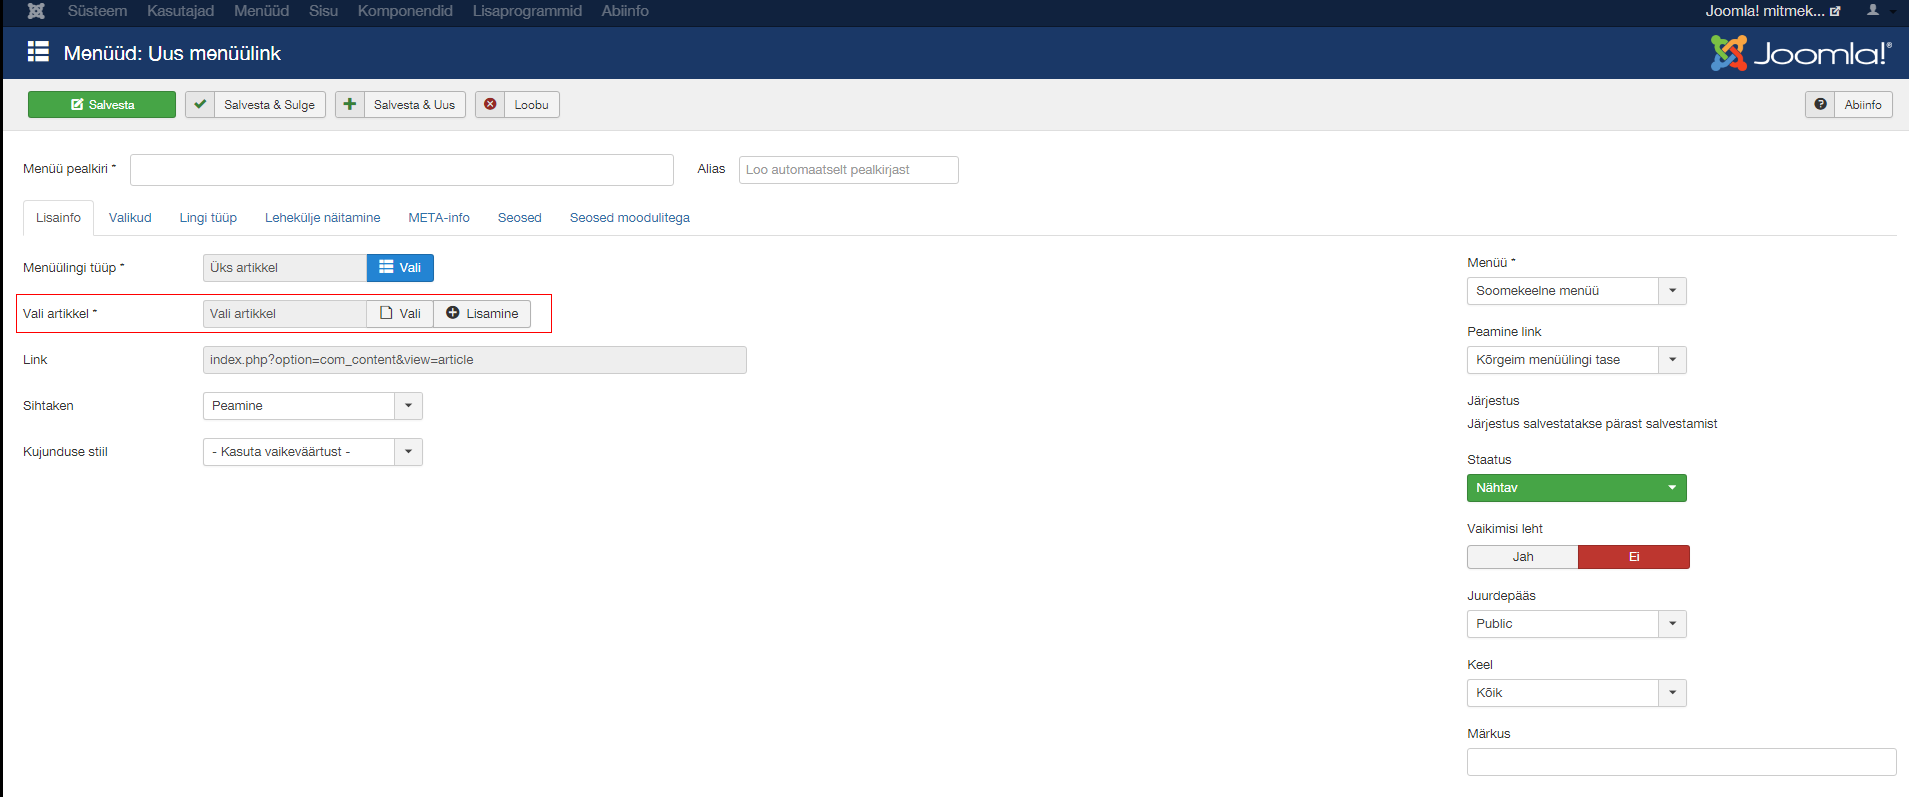Switch to Lehekülje näitamine tab
Screen dimensions: 1909x797
(322, 218)
